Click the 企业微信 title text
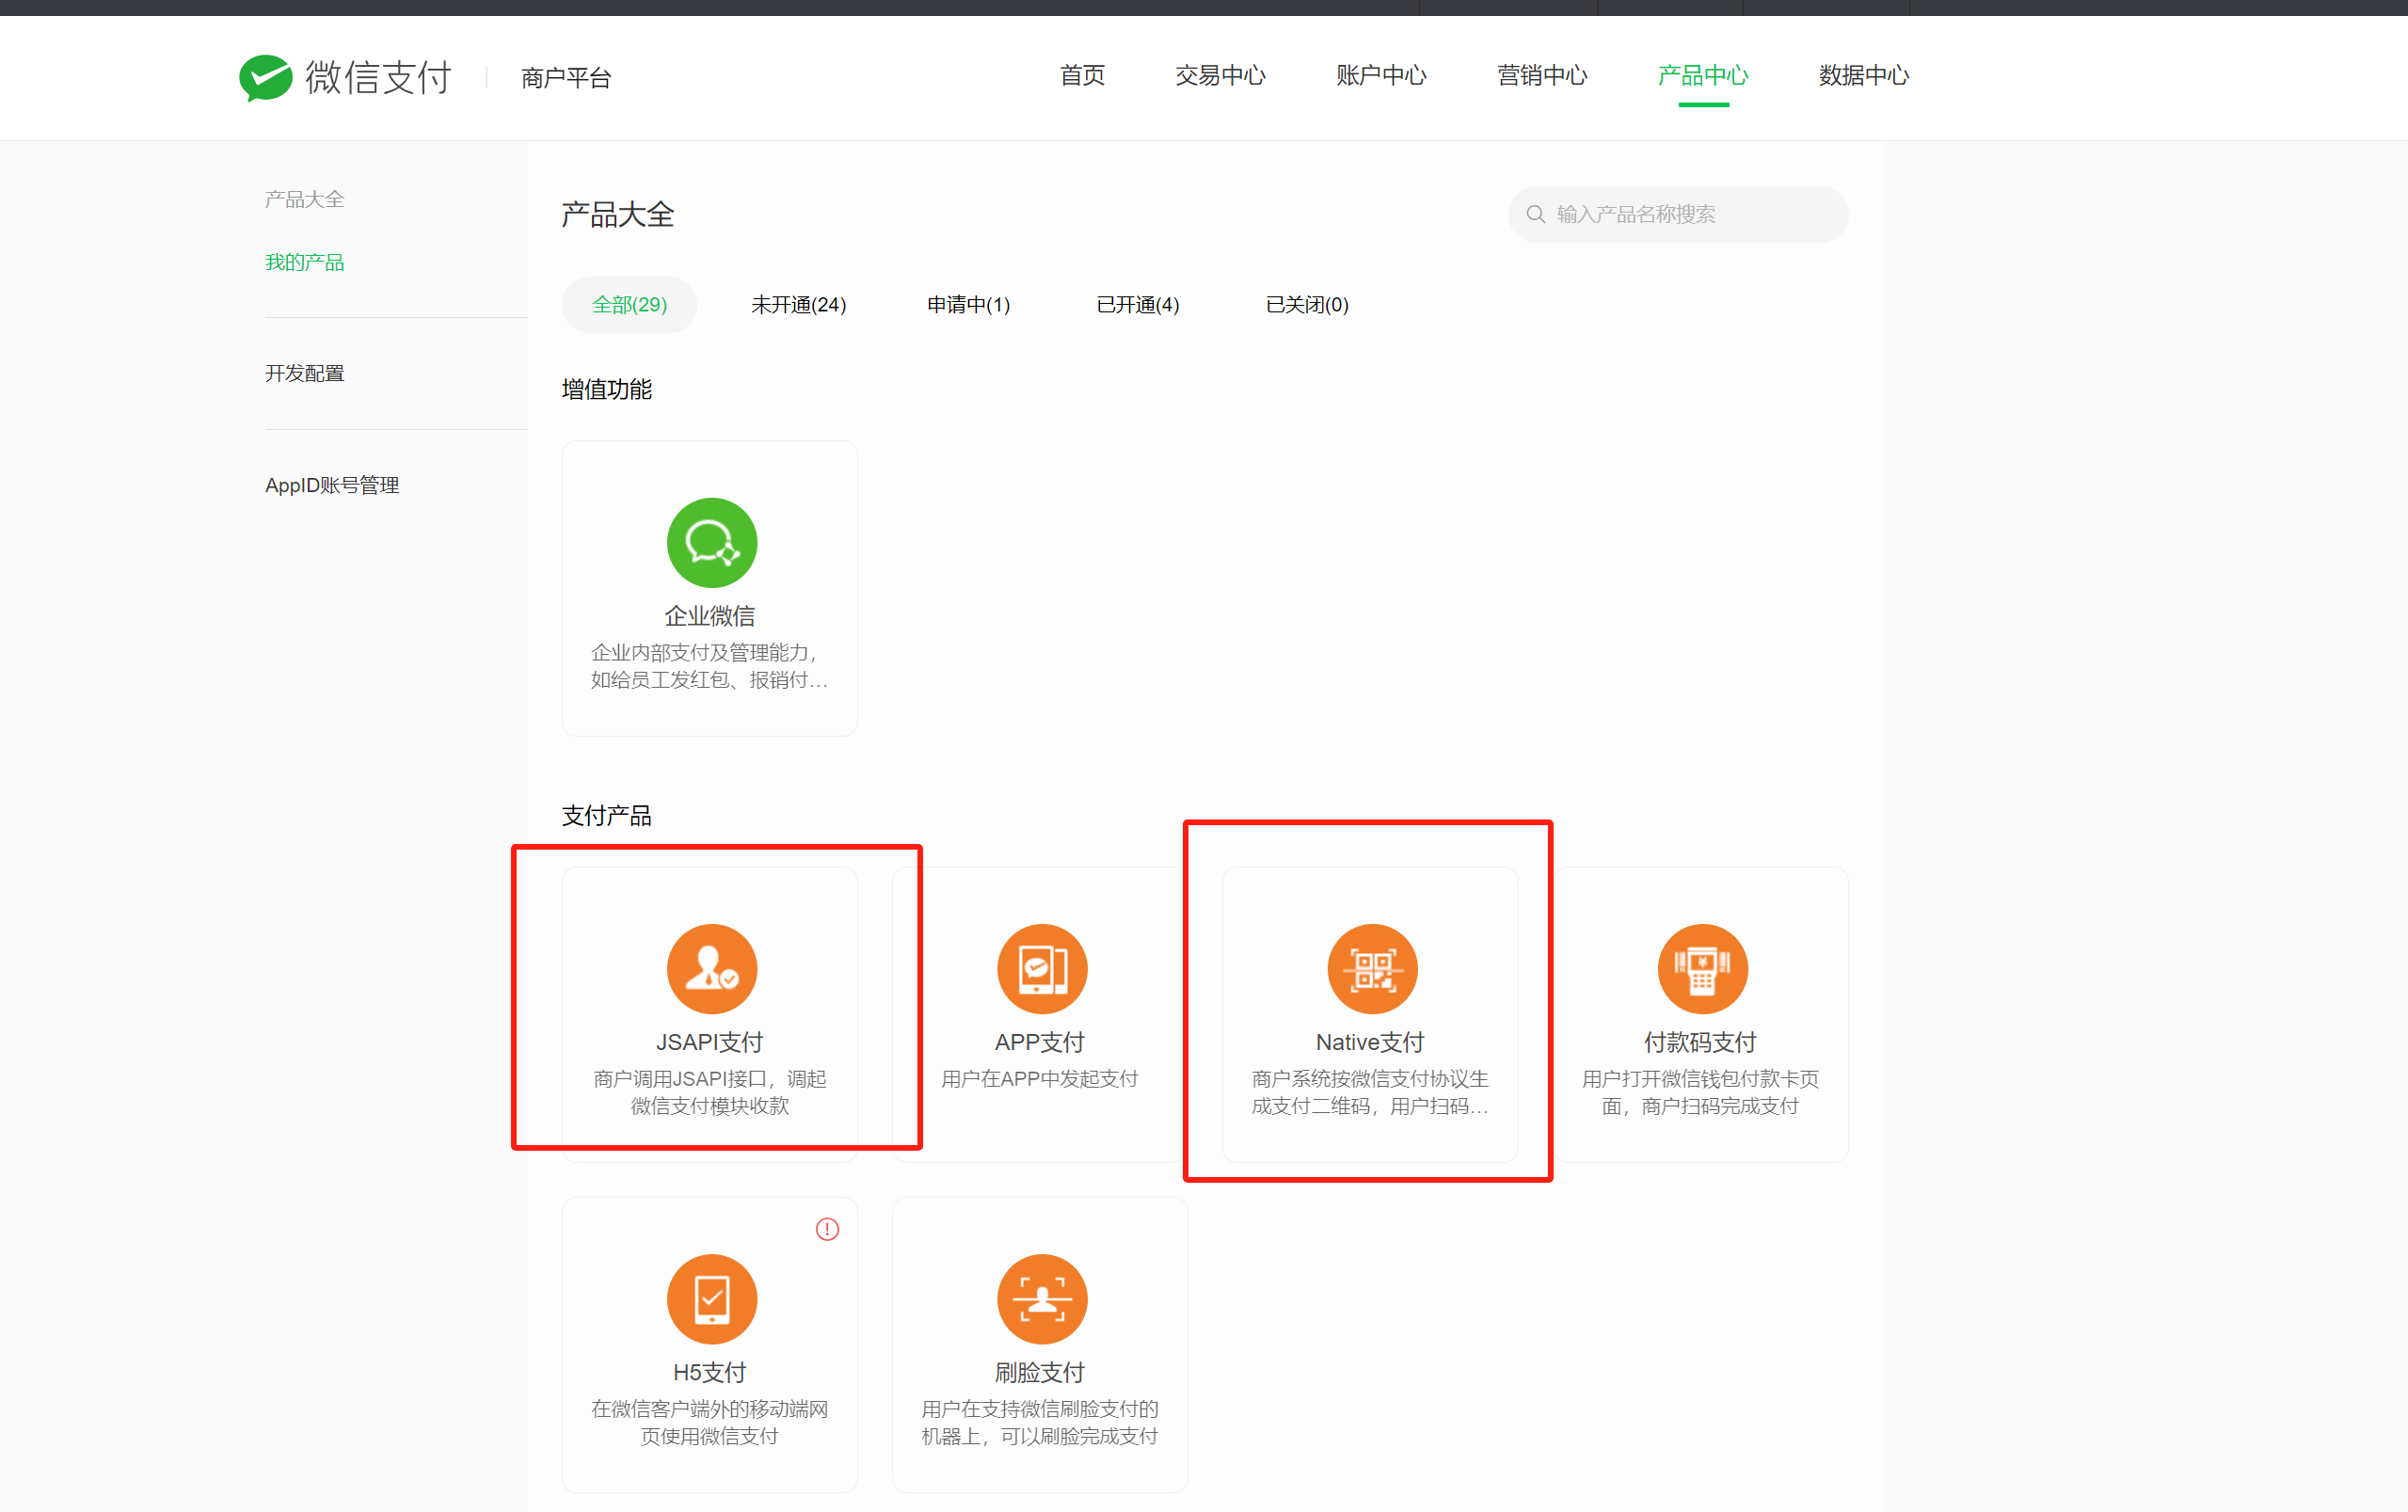Image resolution: width=2408 pixels, height=1512 pixels. (x=710, y=616)
